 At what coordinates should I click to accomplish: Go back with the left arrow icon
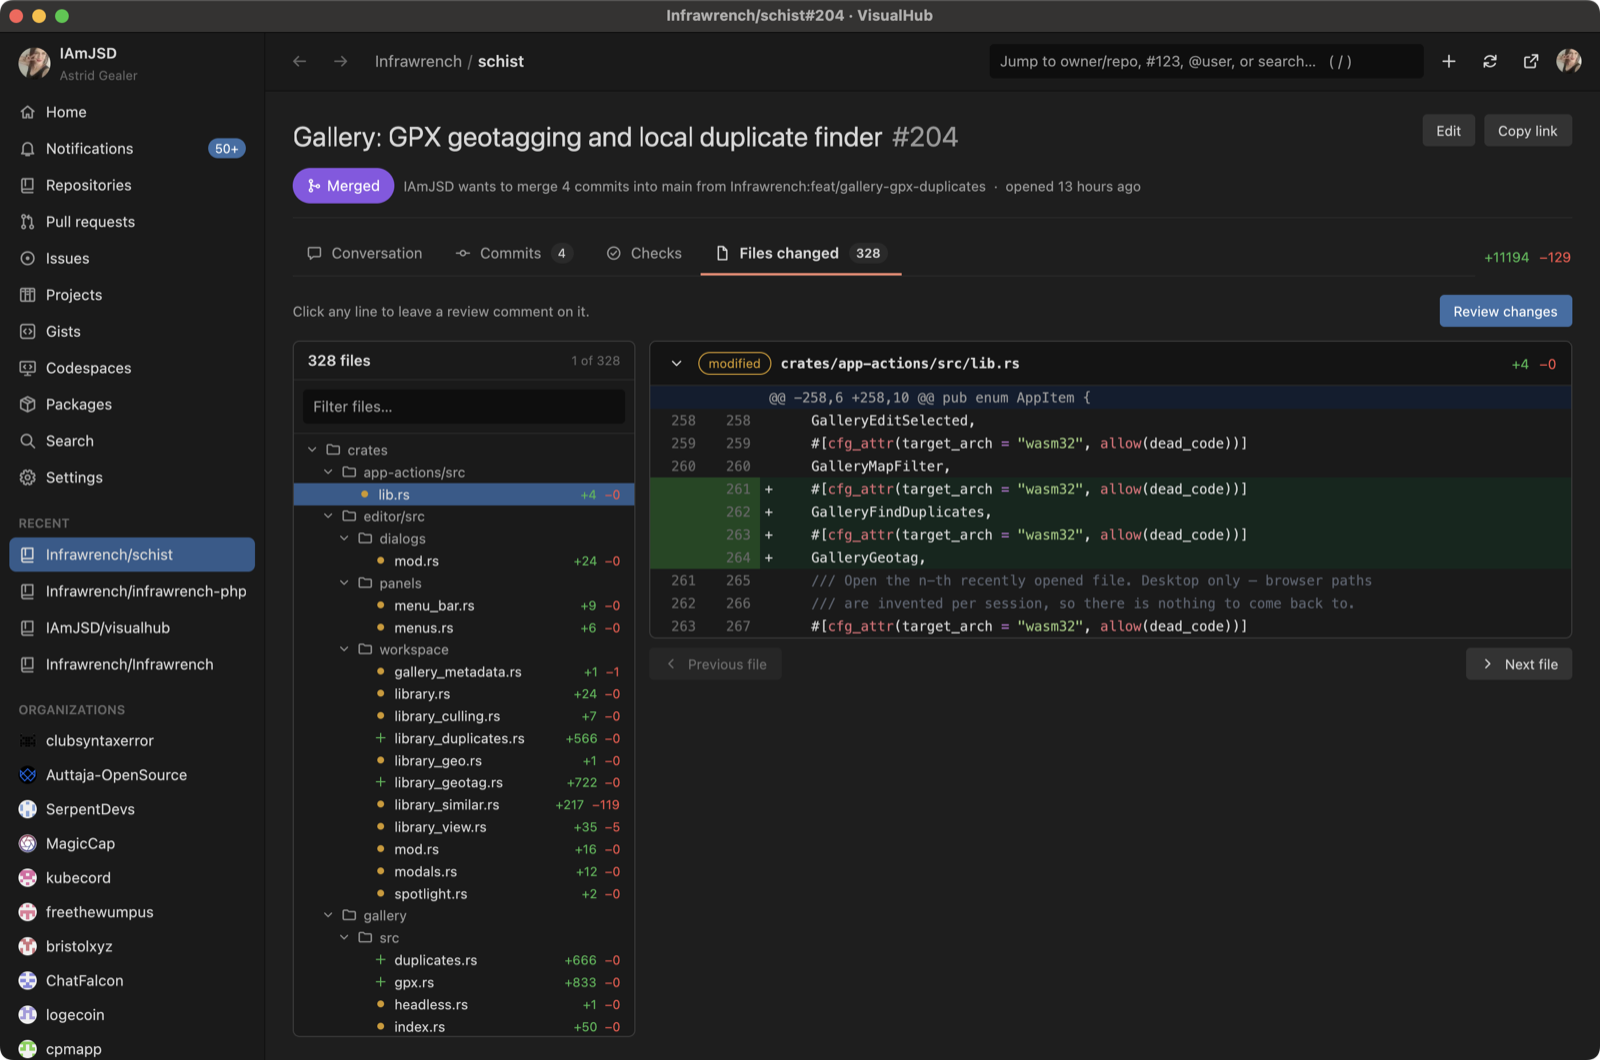click(299, 61)
